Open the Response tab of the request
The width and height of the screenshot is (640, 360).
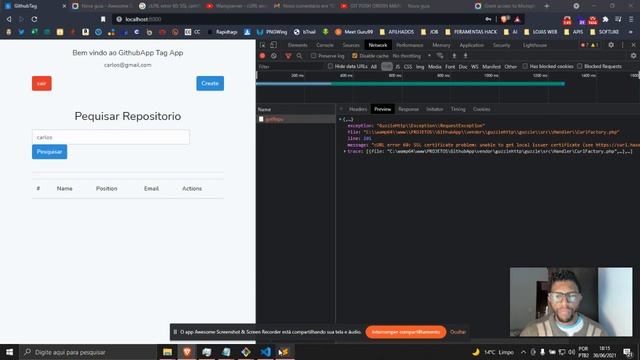click(409, 109)
